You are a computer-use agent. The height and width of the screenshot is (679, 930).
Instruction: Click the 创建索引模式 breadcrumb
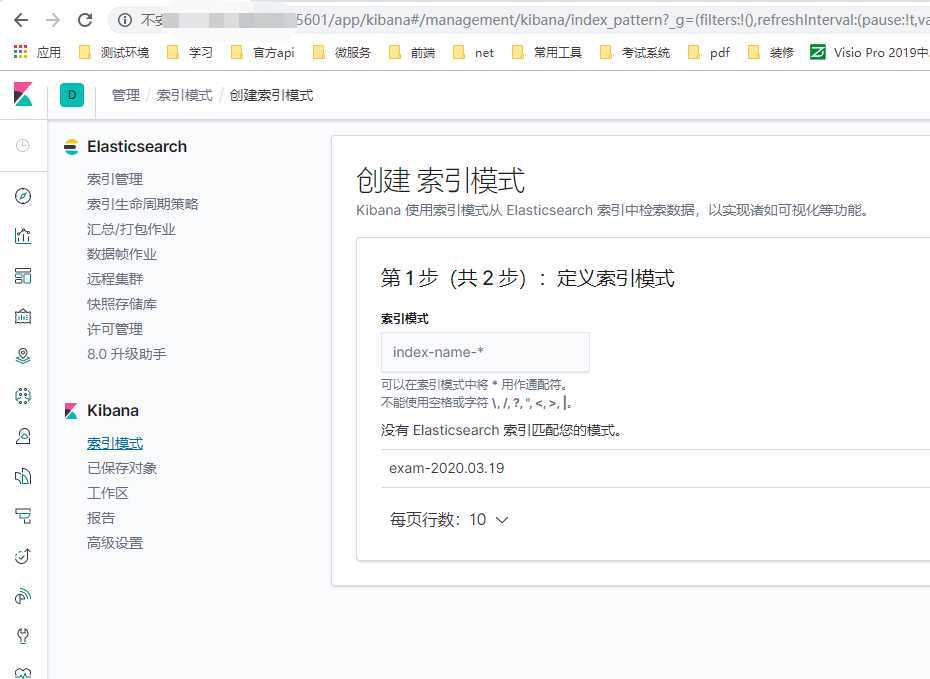coord(271,95)
